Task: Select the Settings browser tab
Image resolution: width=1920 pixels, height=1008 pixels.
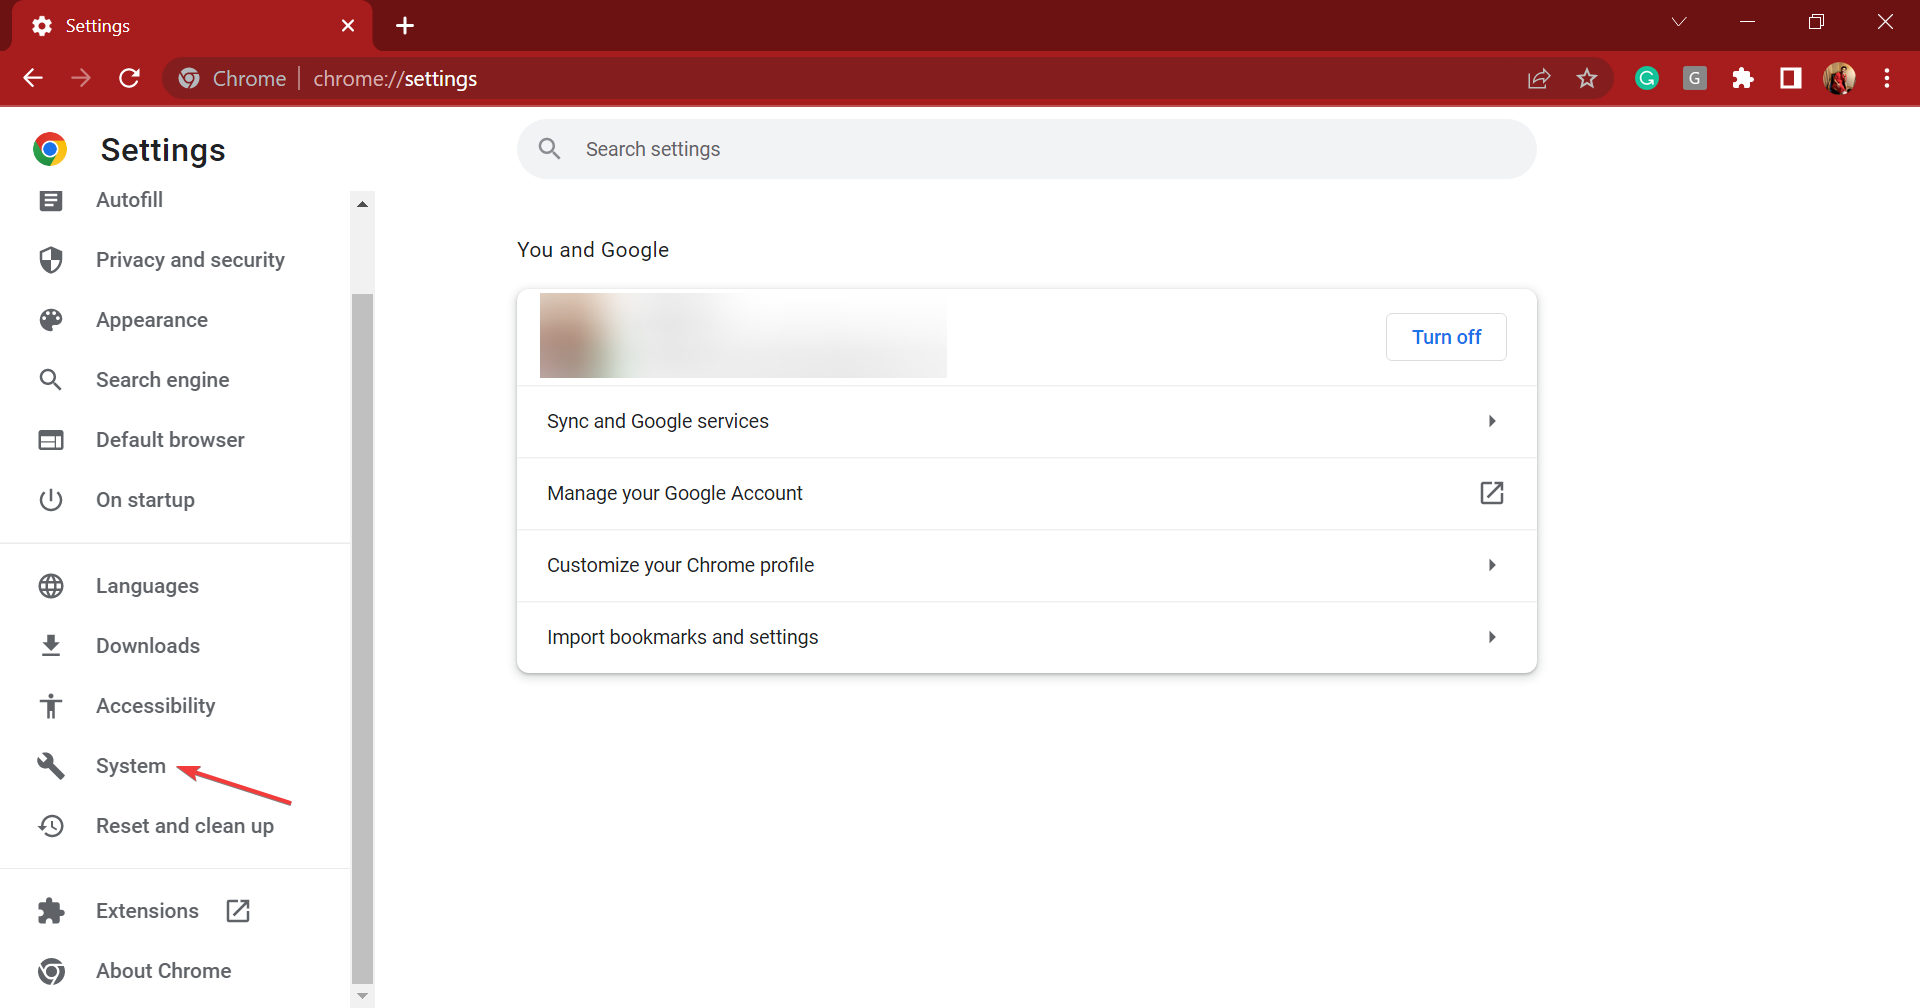Action: click(192, 26)
